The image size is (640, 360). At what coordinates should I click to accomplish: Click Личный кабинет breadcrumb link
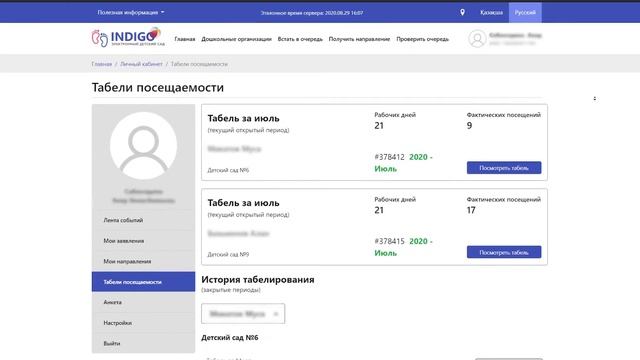(141, 64)
